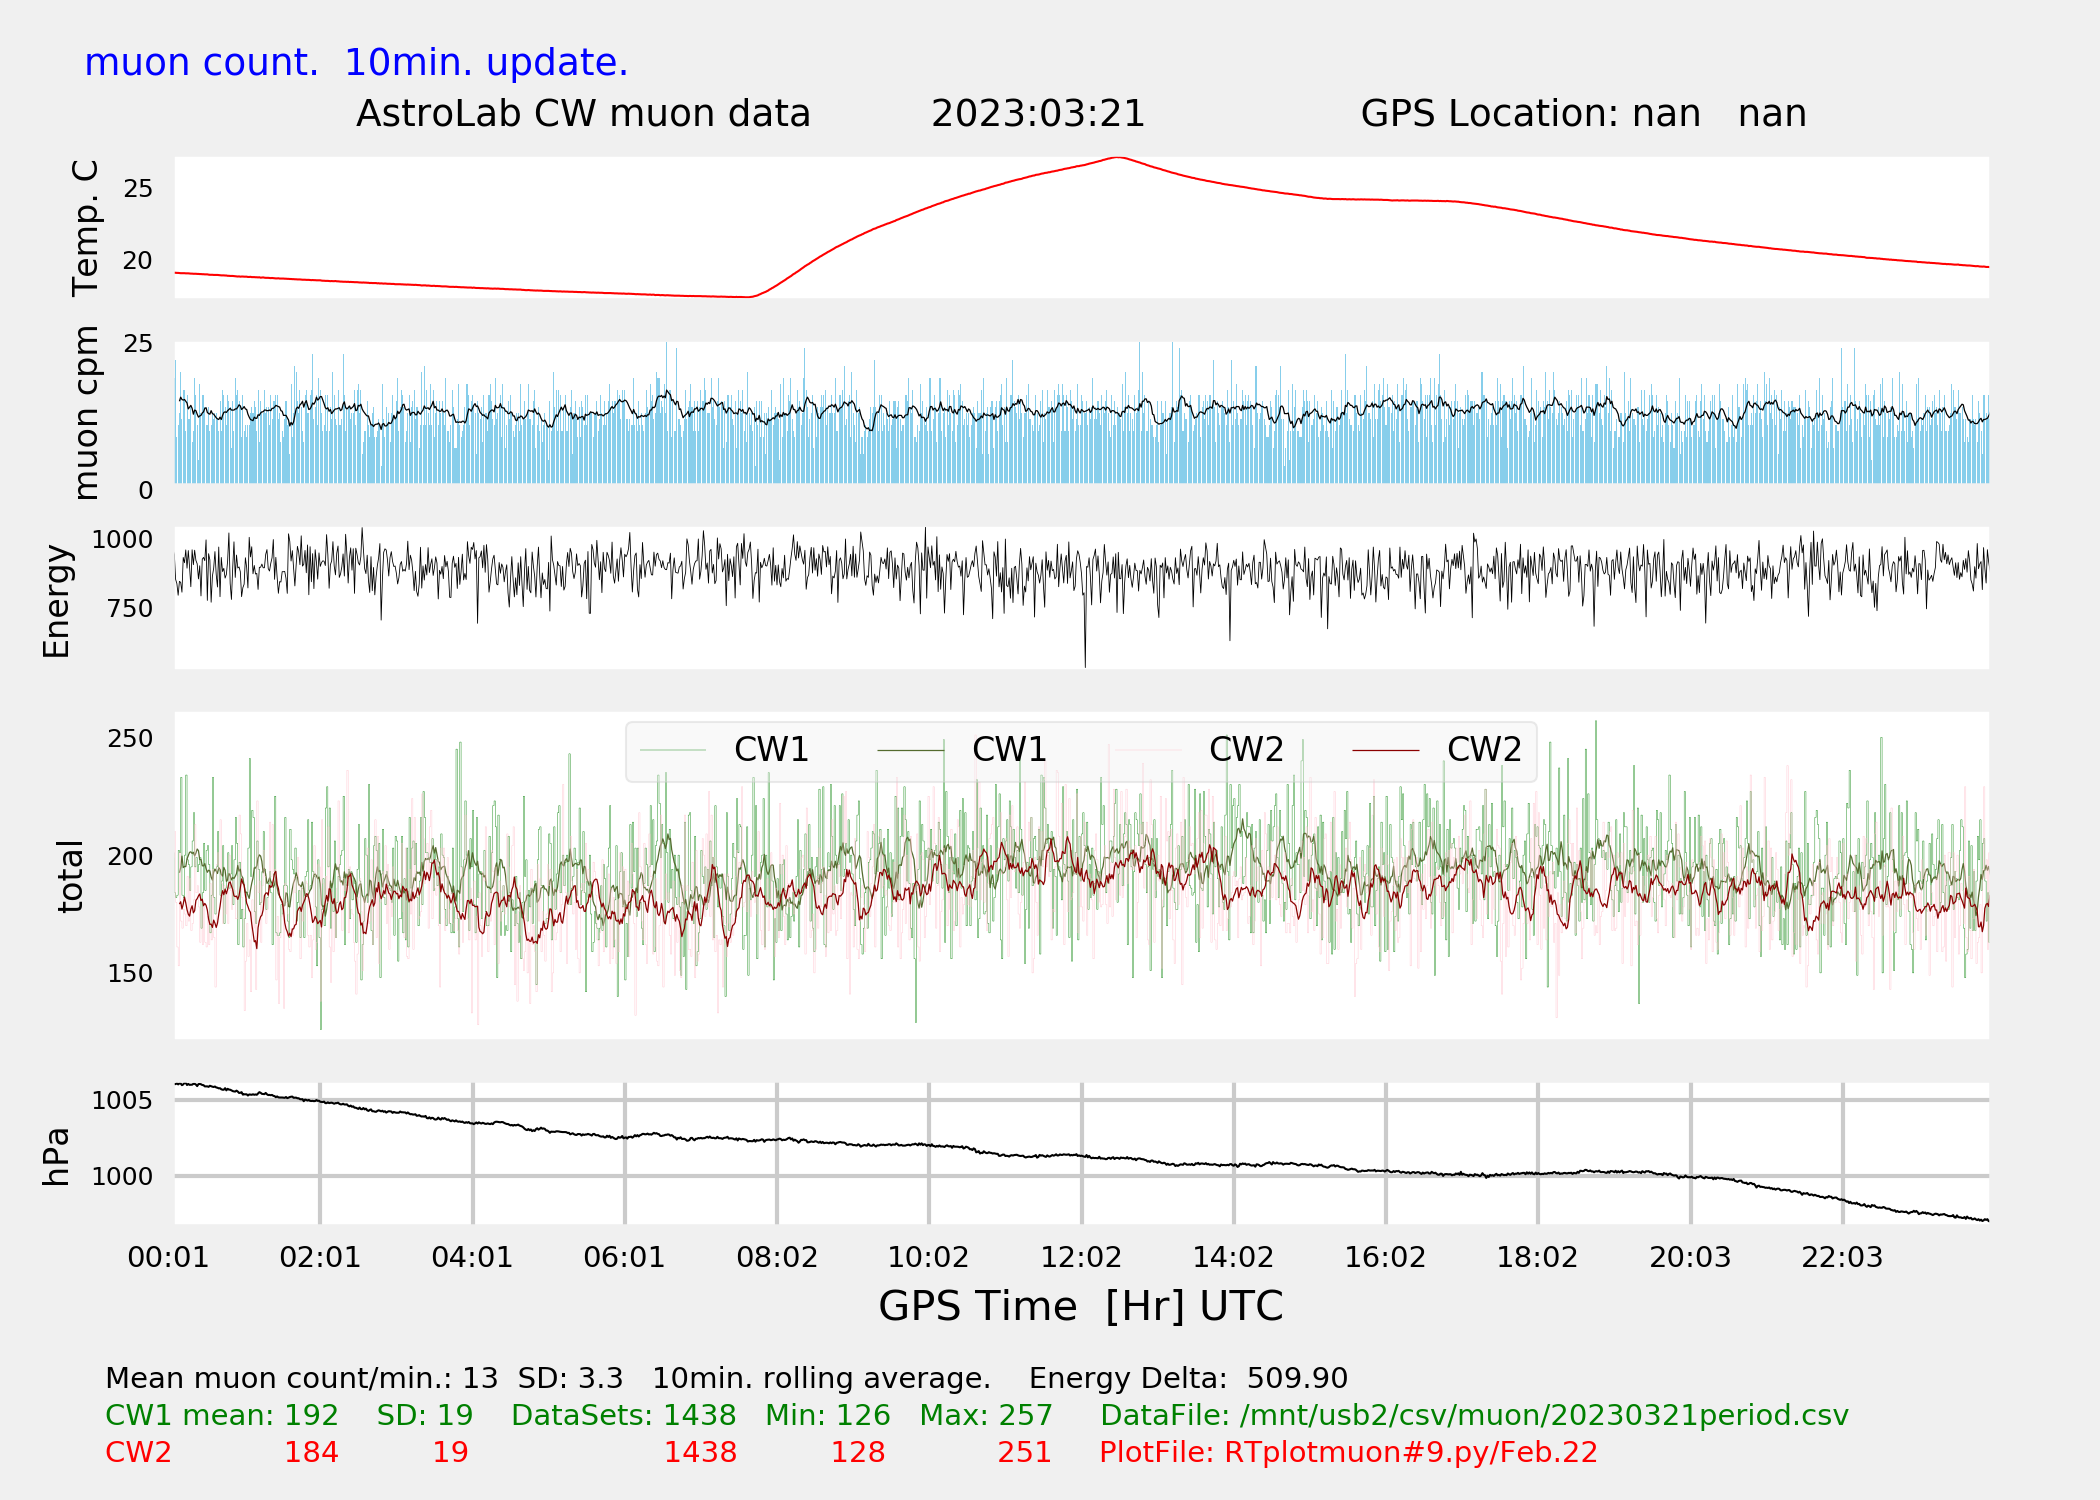Click the dark red CW2 legend line
The image size is (2100, 1500).
click(1385, 750)
